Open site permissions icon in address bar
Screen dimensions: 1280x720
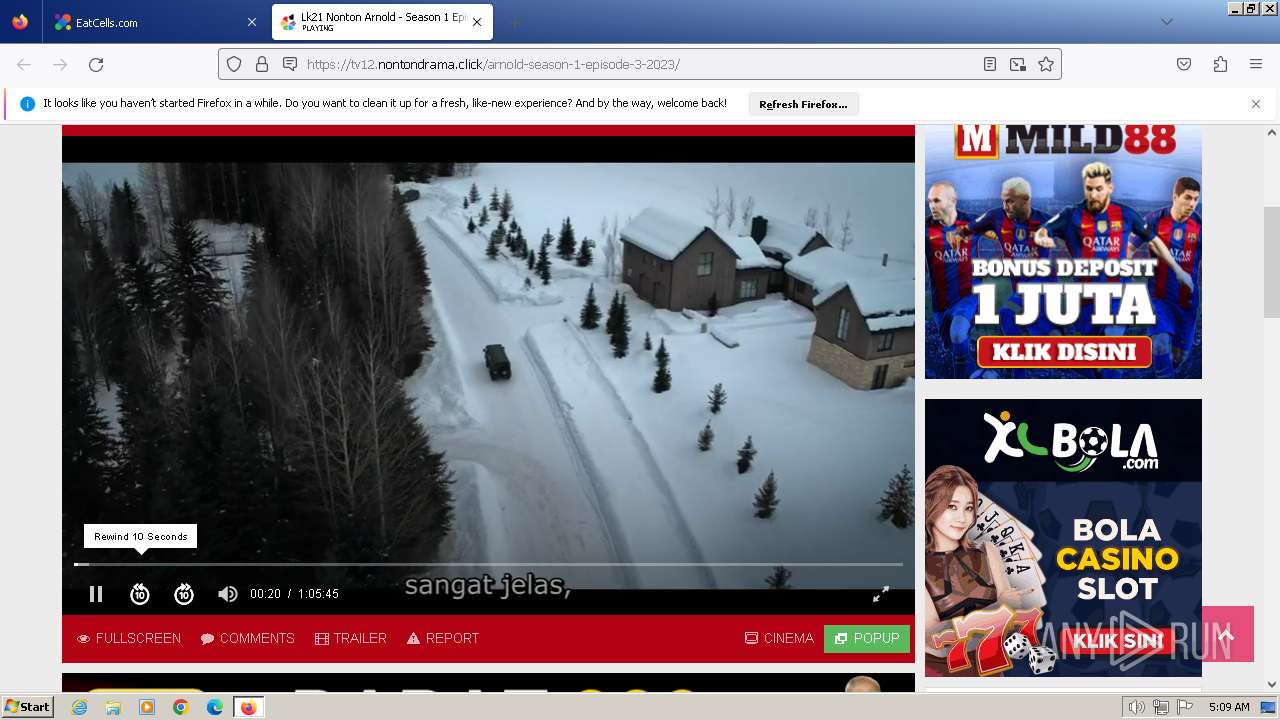pyautogui.click(x=290, y=64)
